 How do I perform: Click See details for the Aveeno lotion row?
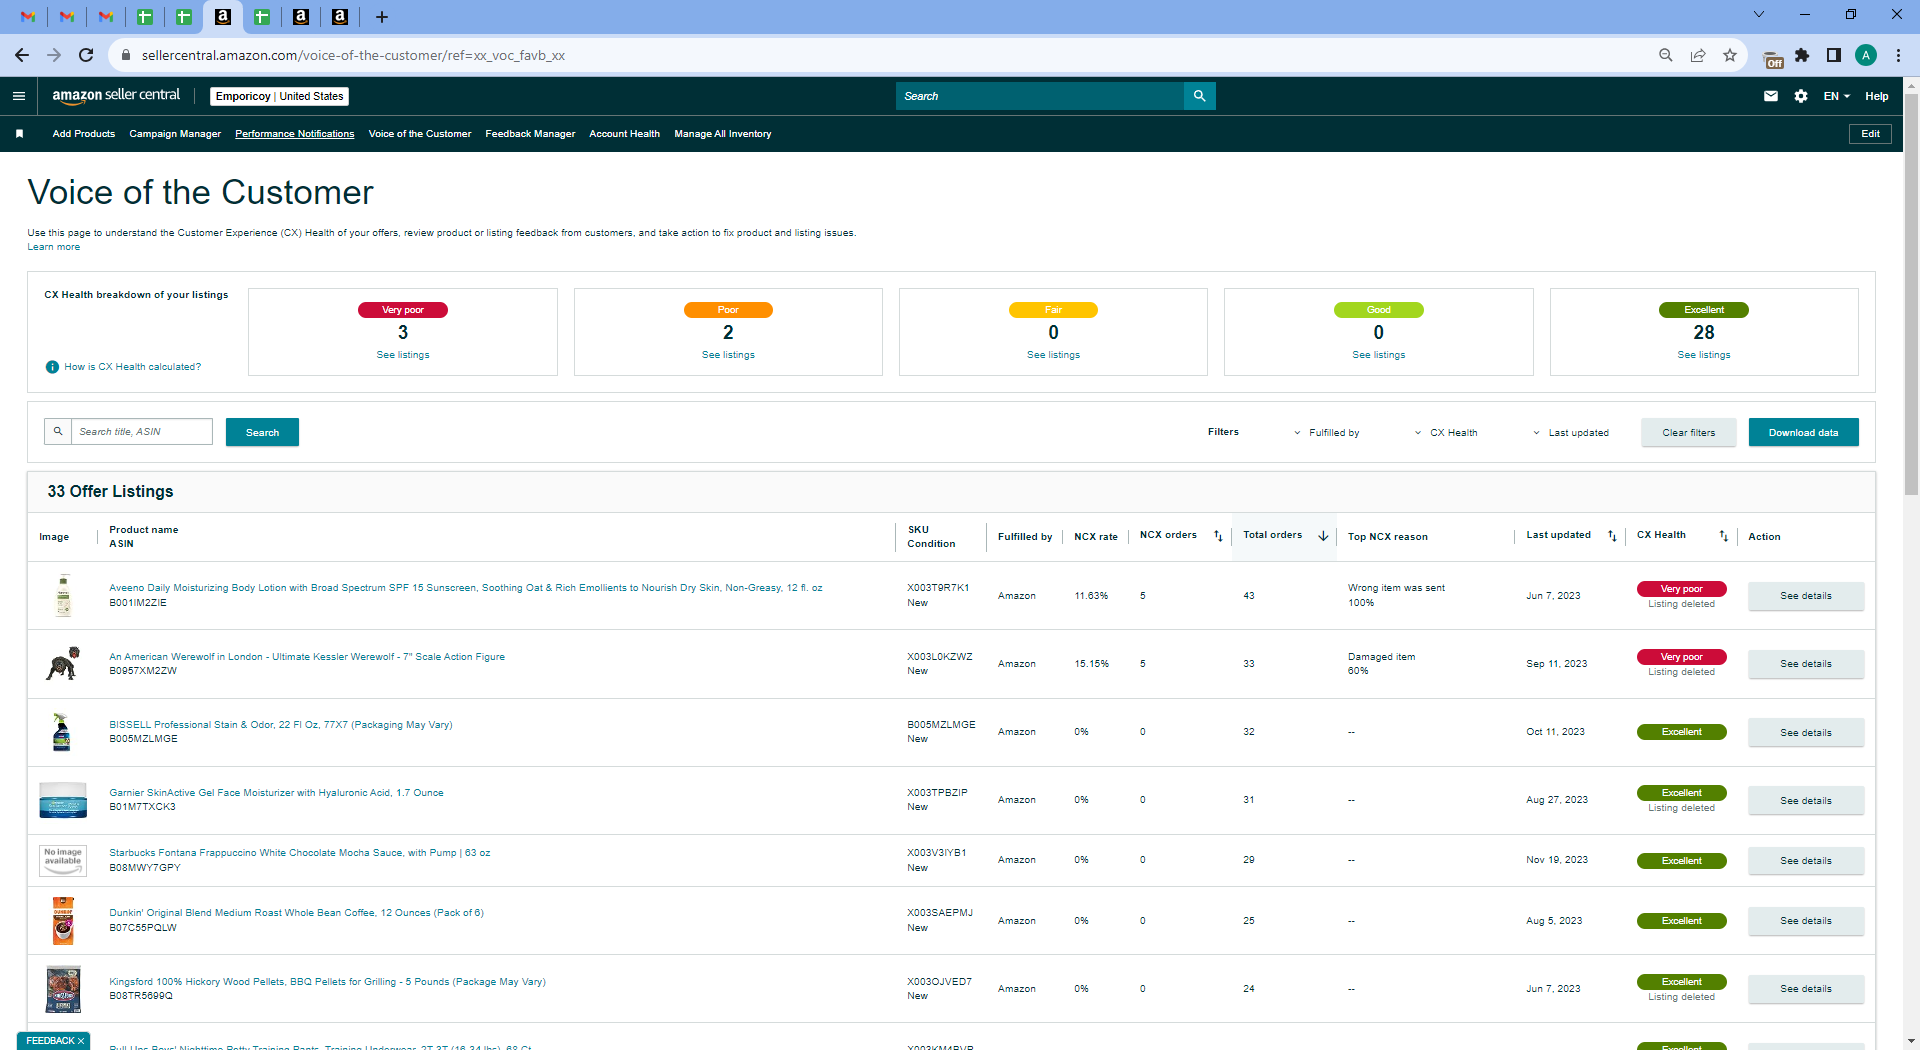coord(1806,596)
